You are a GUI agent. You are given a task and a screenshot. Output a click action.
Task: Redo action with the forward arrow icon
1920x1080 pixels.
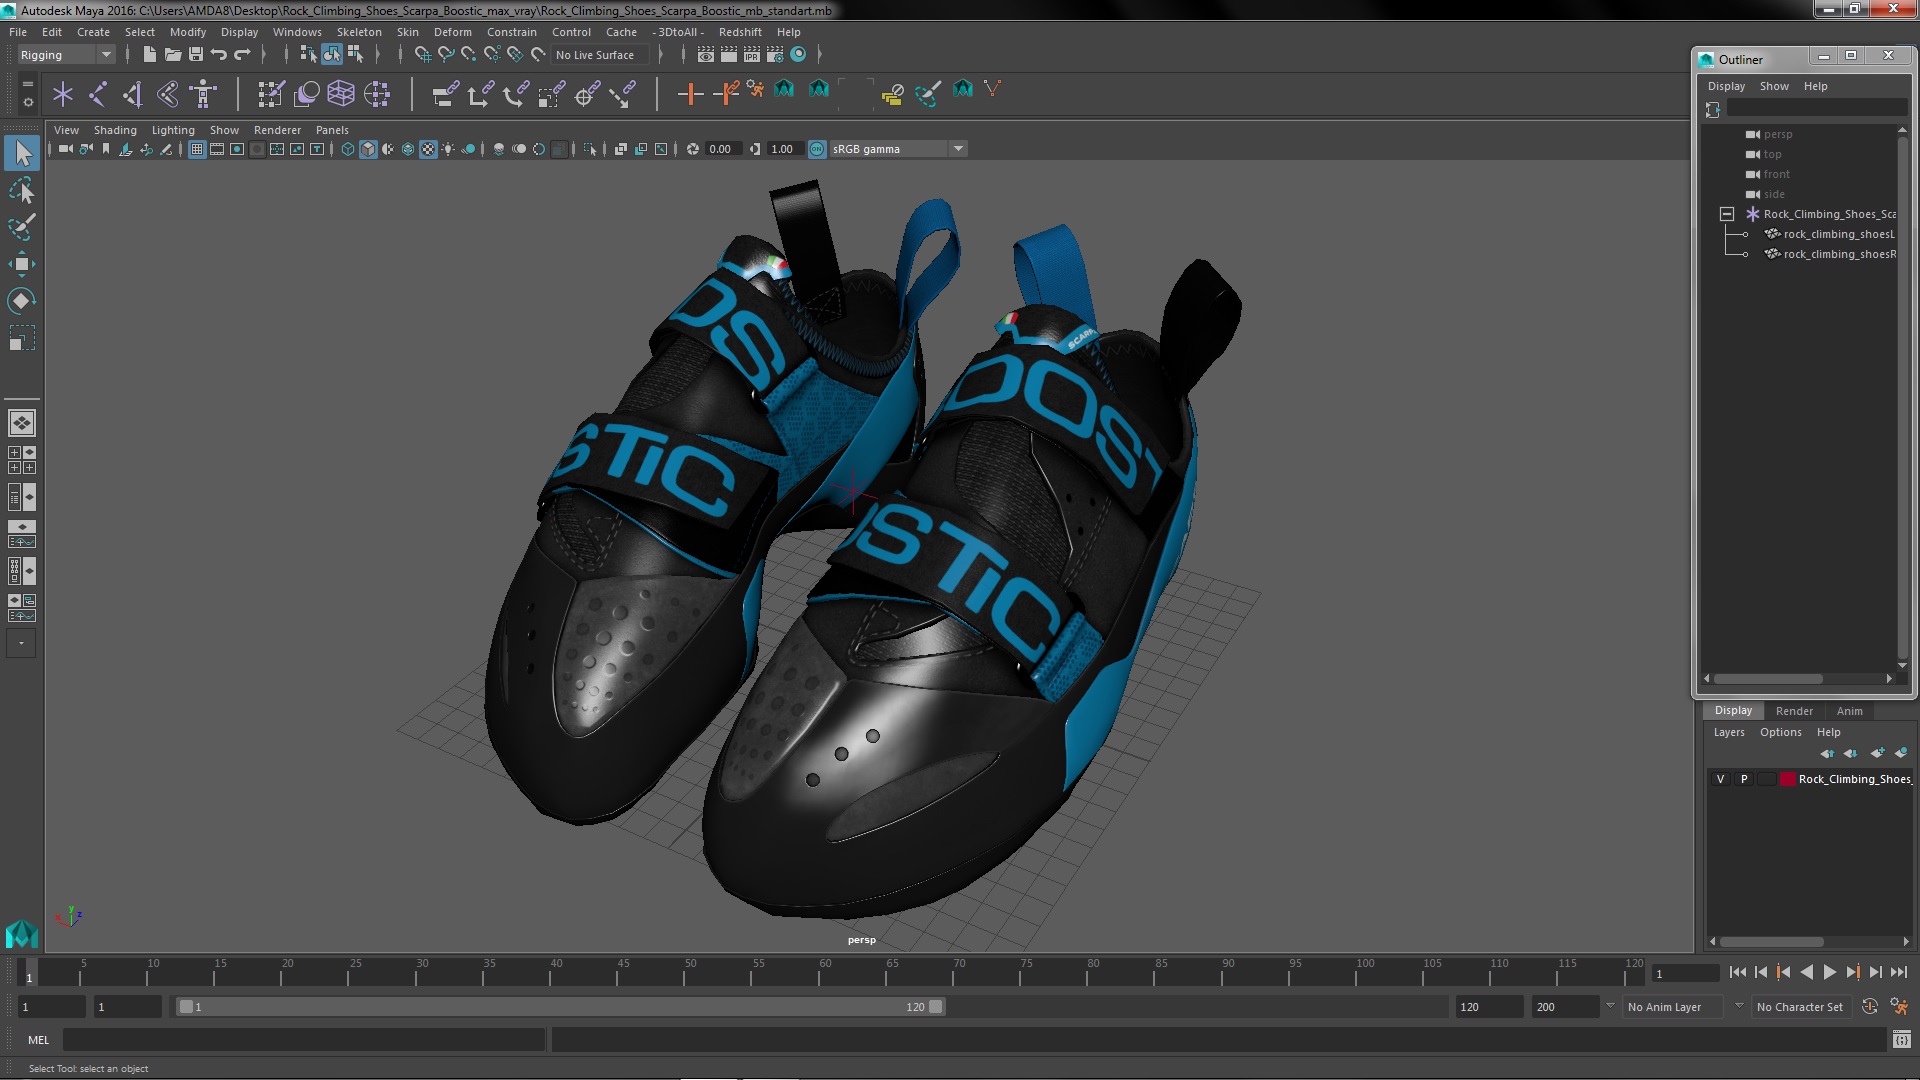pyautogui.click(x=242, y=55)
